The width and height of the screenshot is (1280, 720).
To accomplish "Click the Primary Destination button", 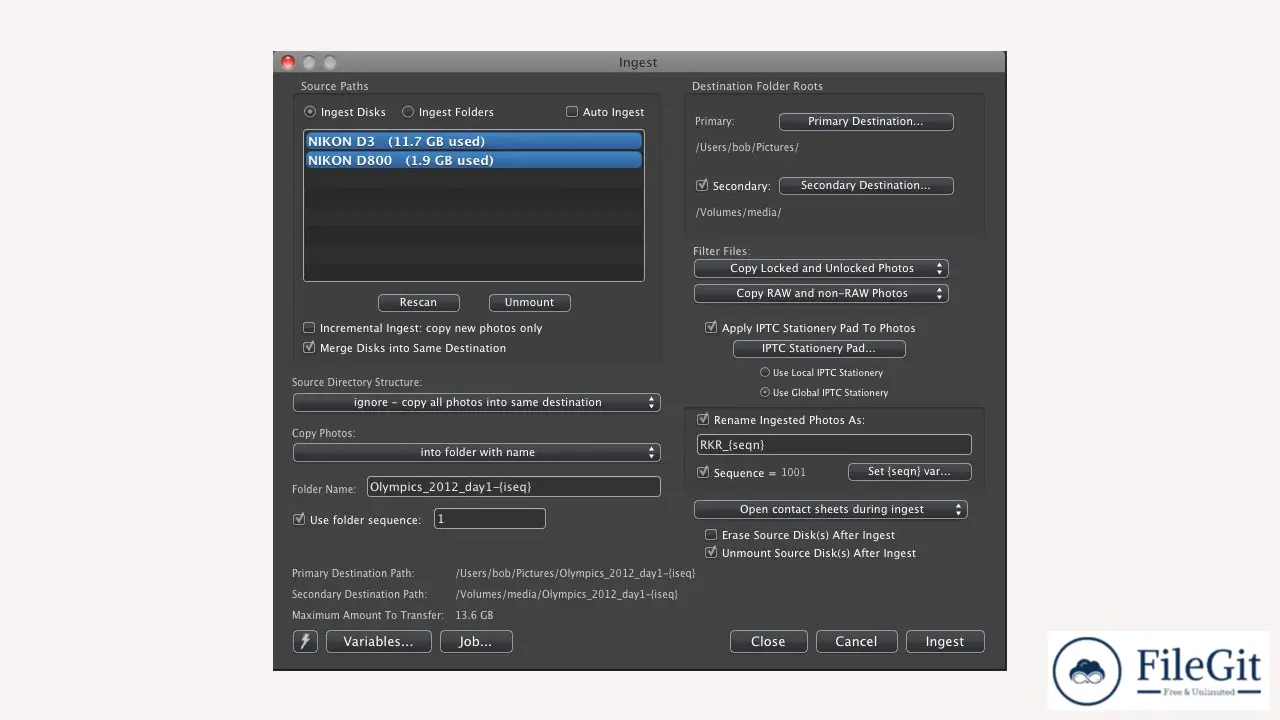I will click(x=866, y=121).
